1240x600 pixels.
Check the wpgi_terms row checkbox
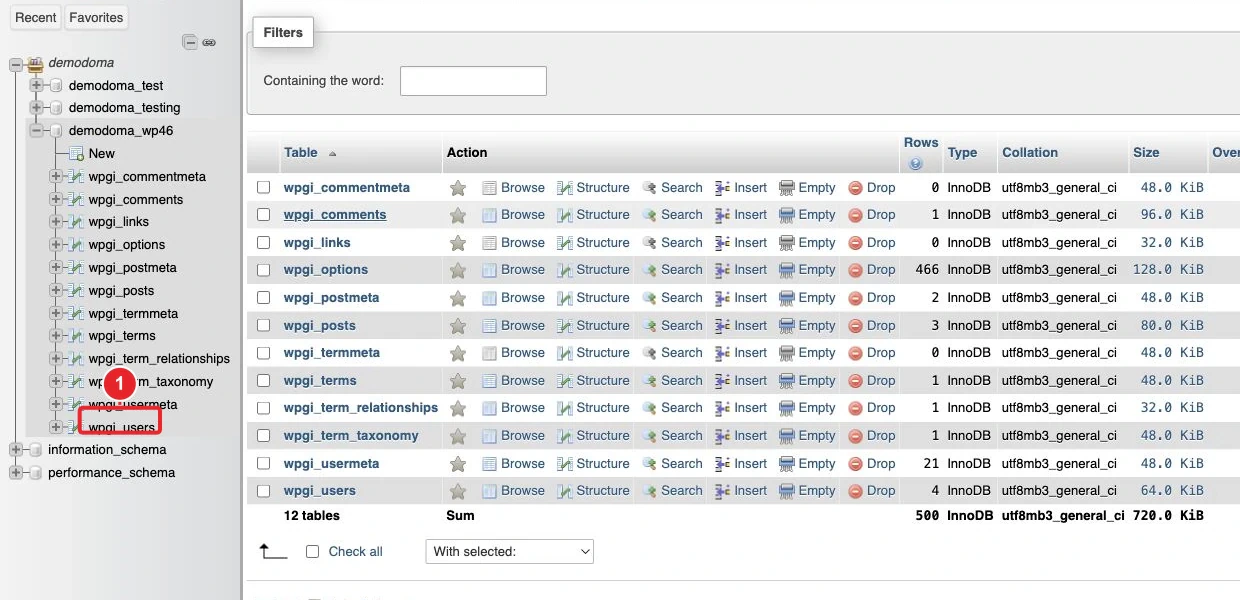(264, 381)
